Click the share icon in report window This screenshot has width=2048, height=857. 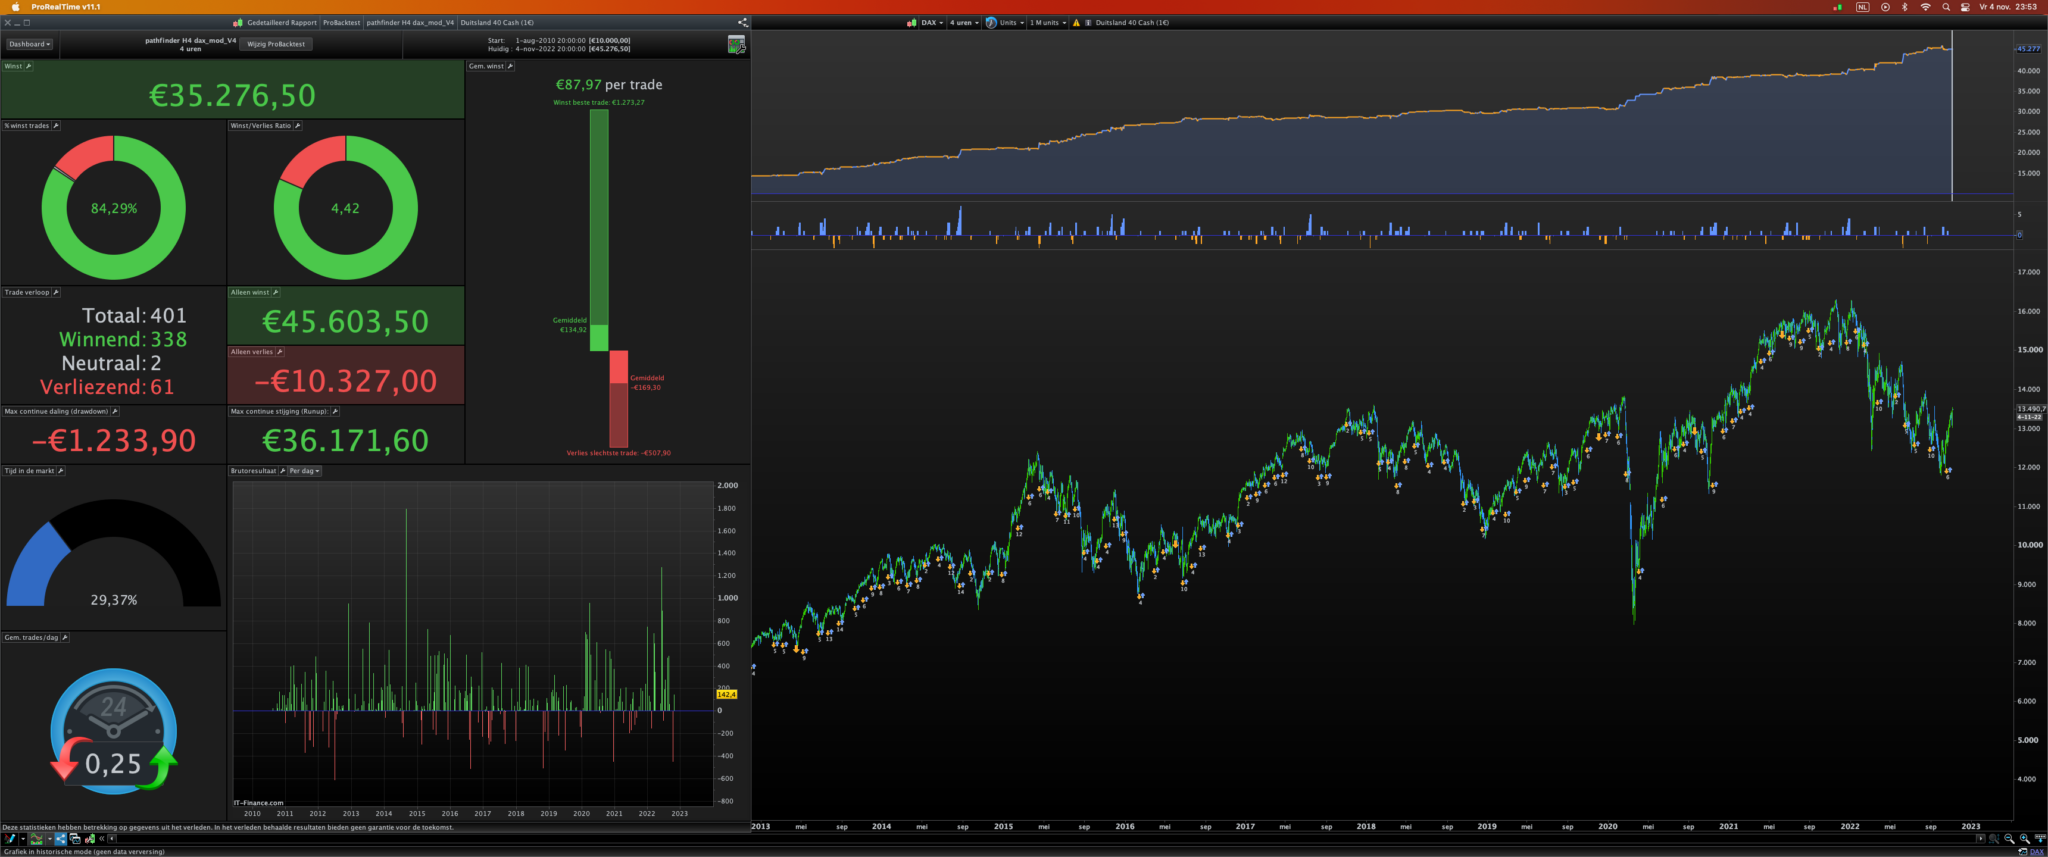tap(742, 22)
